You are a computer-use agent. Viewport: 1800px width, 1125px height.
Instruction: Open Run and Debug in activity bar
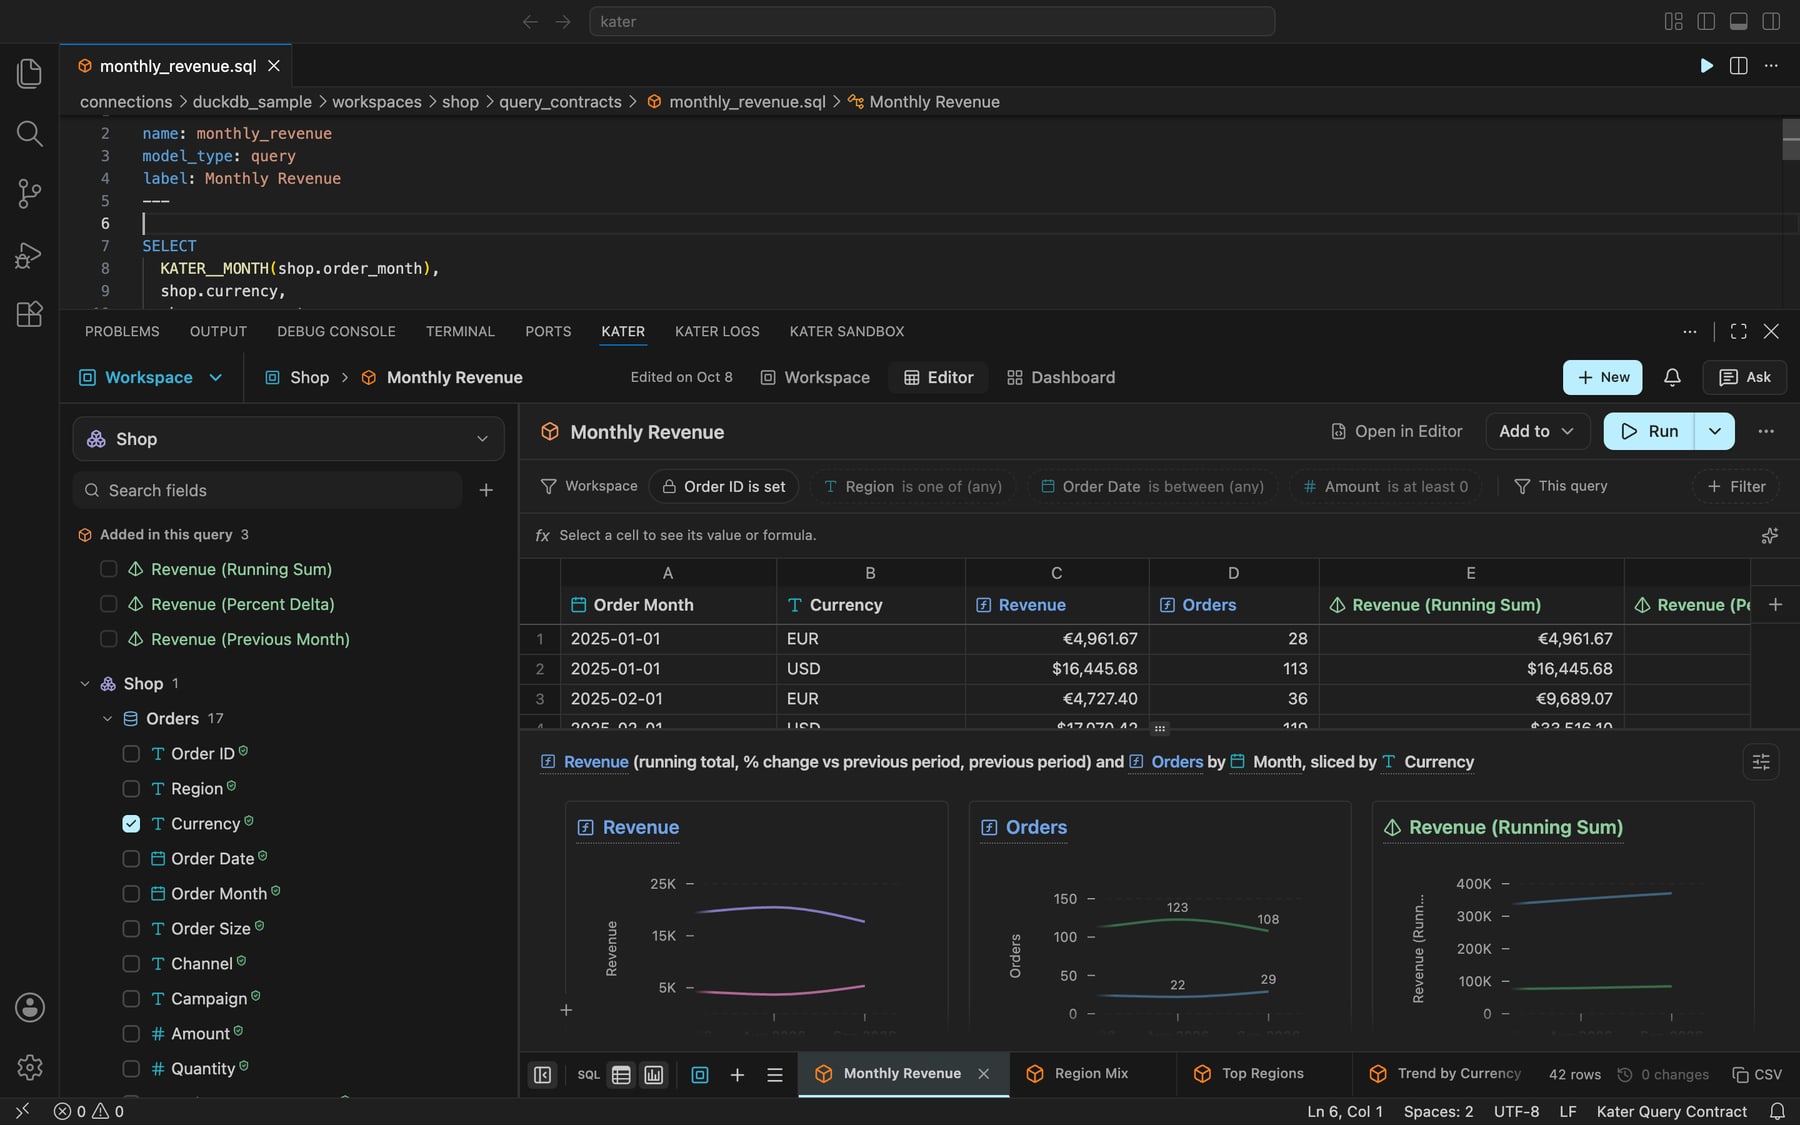click(x=30, y=255)
